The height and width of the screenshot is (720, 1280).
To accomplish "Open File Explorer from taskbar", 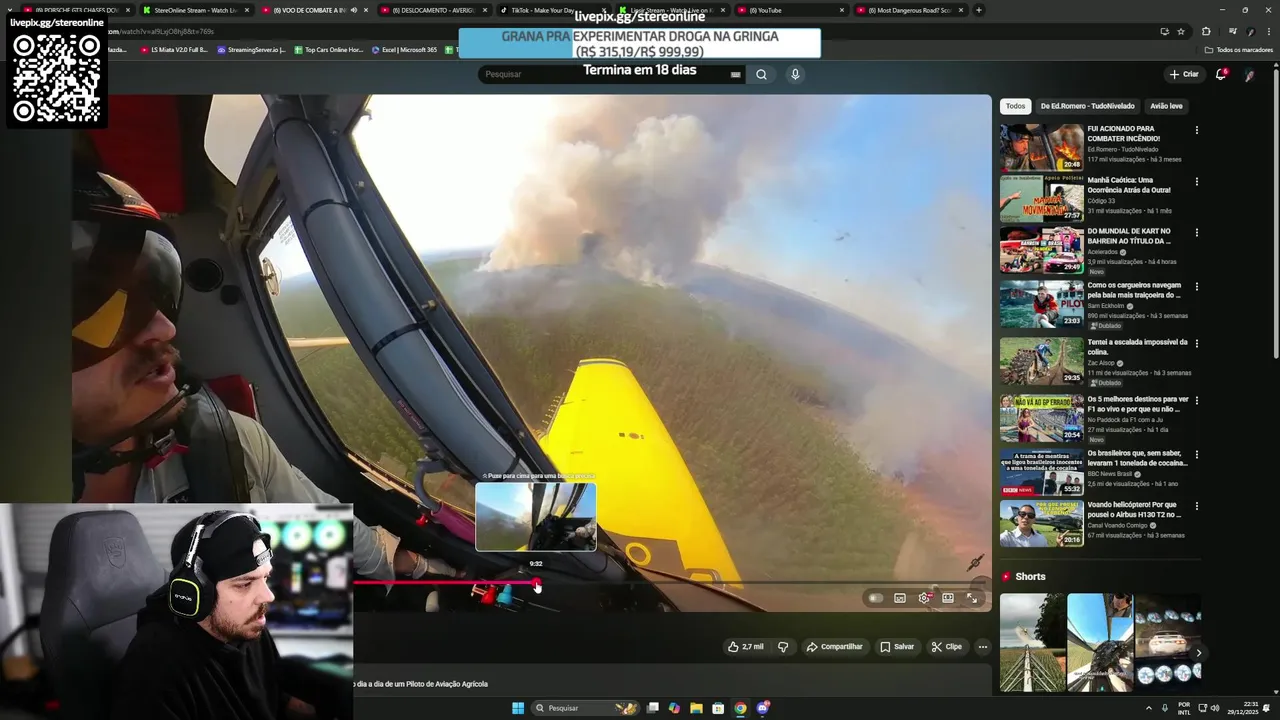I will [x=696, y=708].
